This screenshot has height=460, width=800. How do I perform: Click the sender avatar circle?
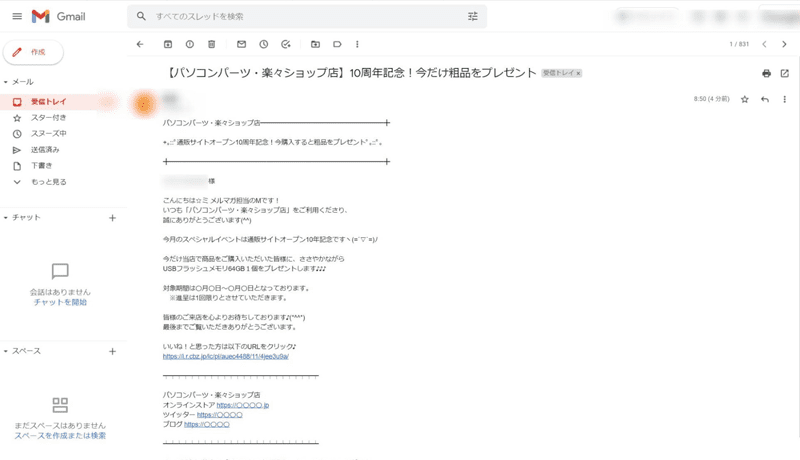[143, 105]
